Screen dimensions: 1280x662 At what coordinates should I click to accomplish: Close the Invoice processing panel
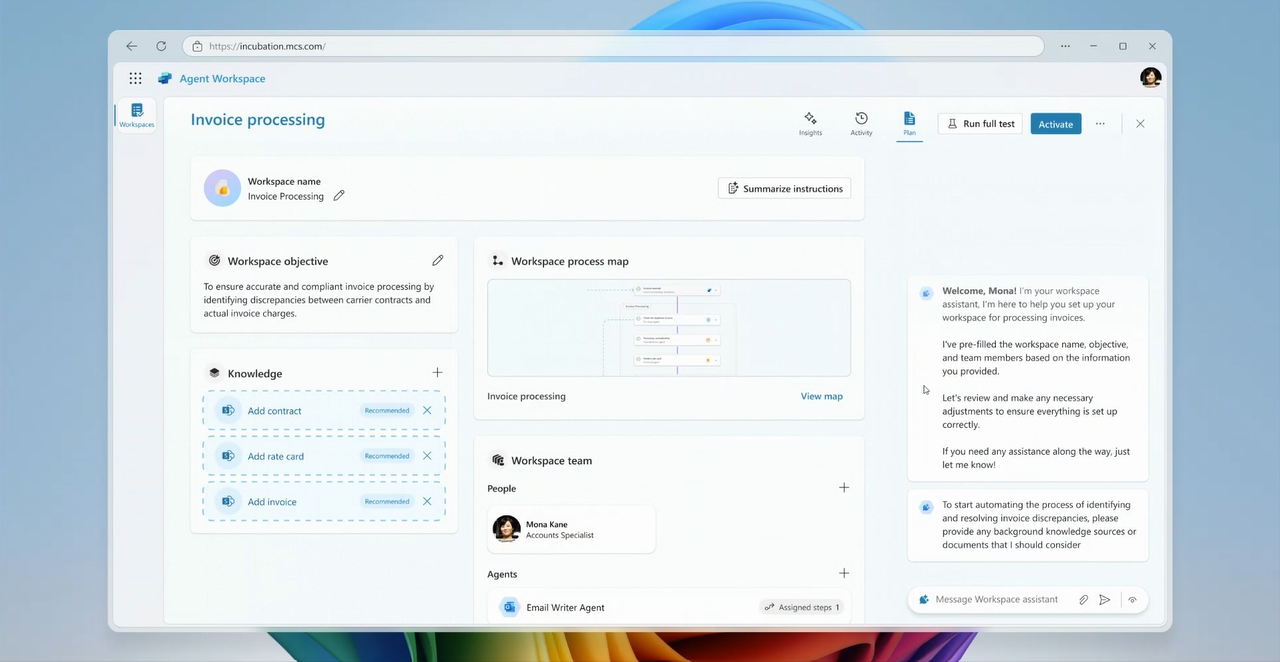(x=1140, y=124)
